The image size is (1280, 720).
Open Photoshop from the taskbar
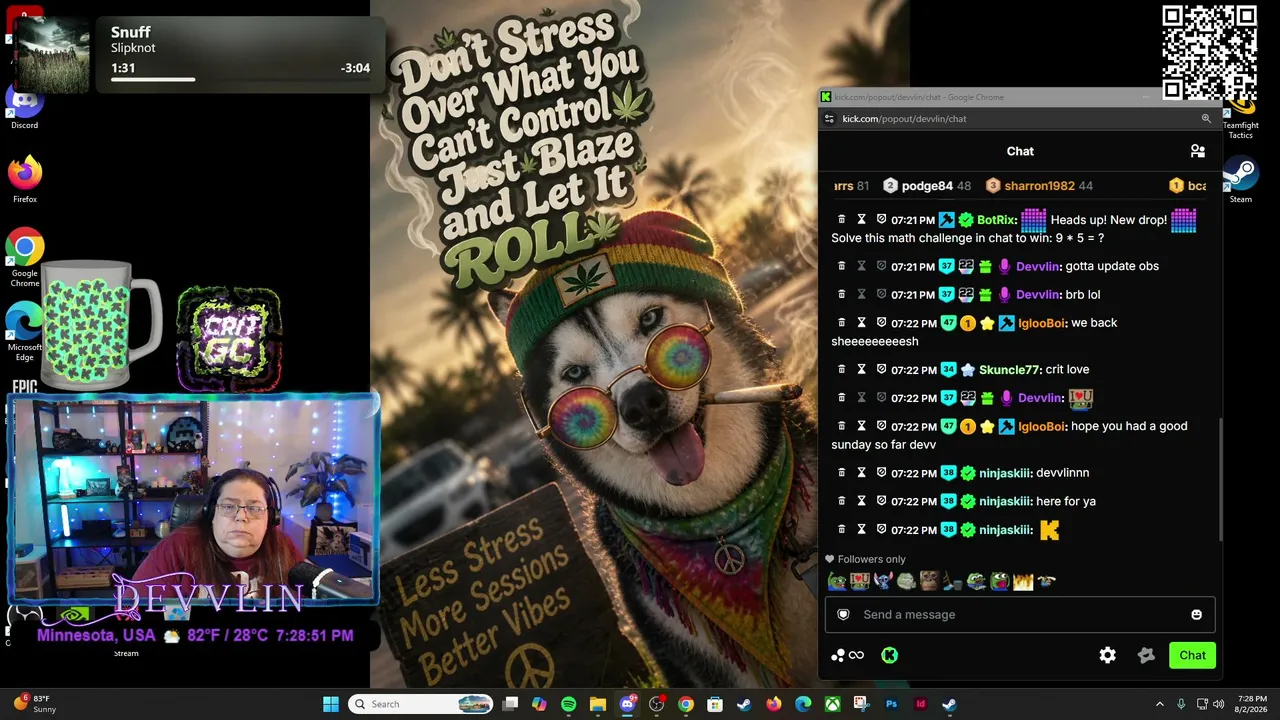click(x=891, y=704)
